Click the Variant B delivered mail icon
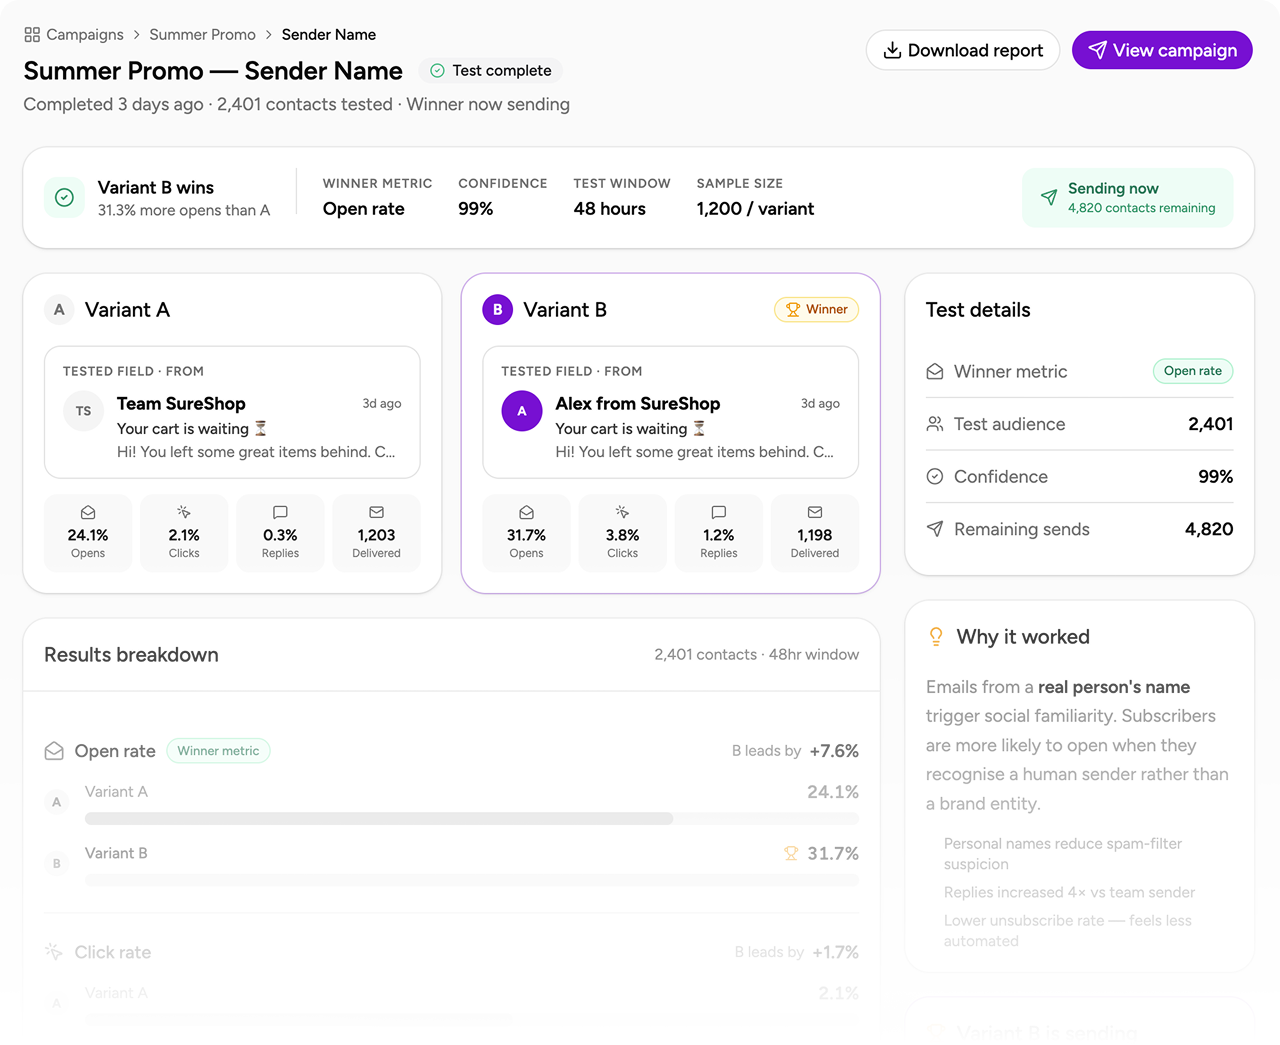The height and width of the screenshot is (1045, 1280). point(815,512)
